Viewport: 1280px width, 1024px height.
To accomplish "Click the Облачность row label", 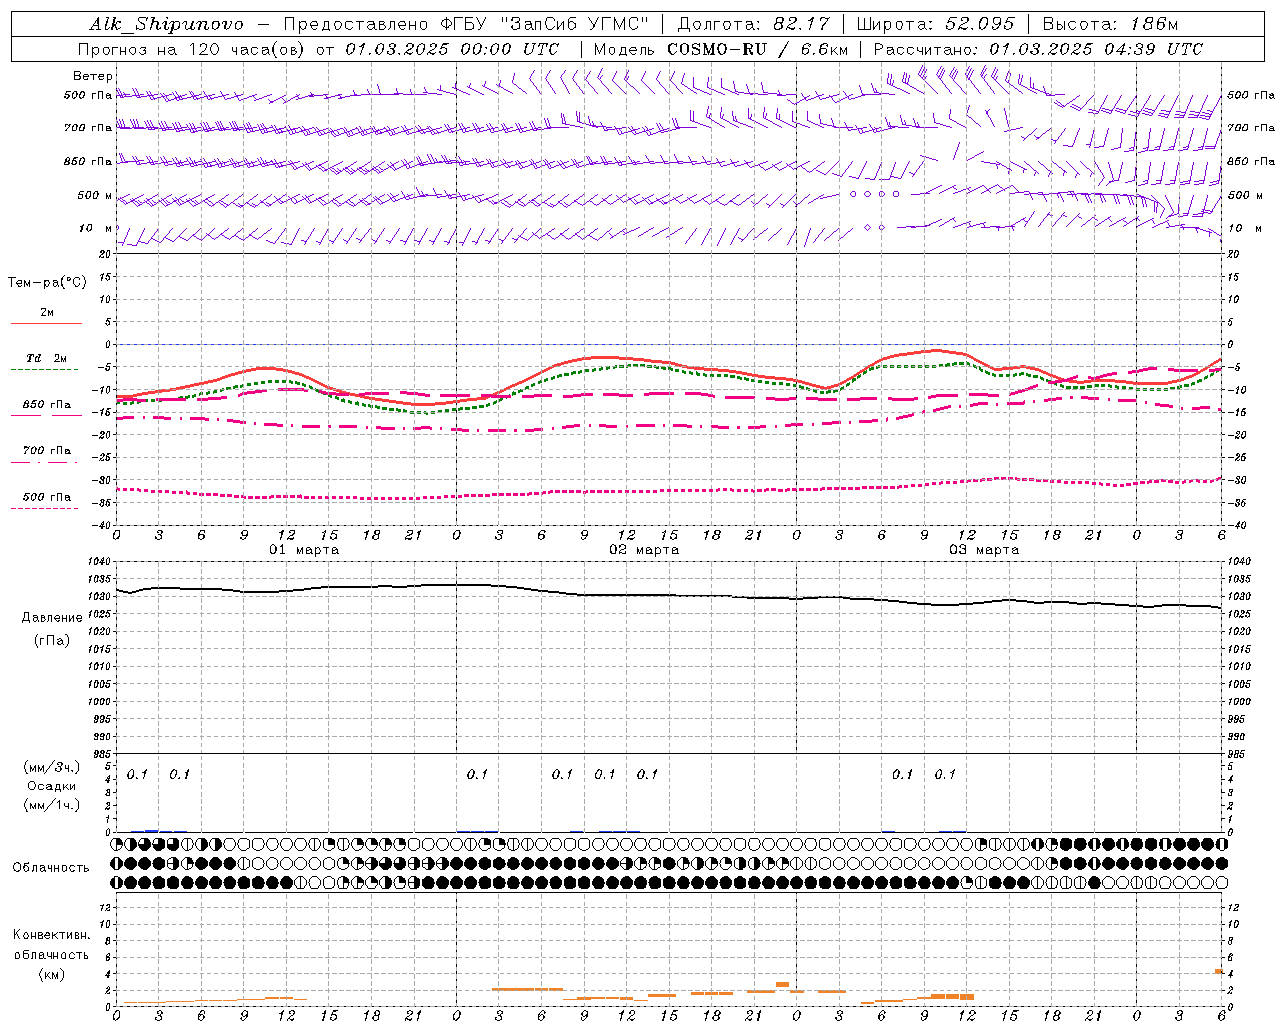I will tap(51, 868).
